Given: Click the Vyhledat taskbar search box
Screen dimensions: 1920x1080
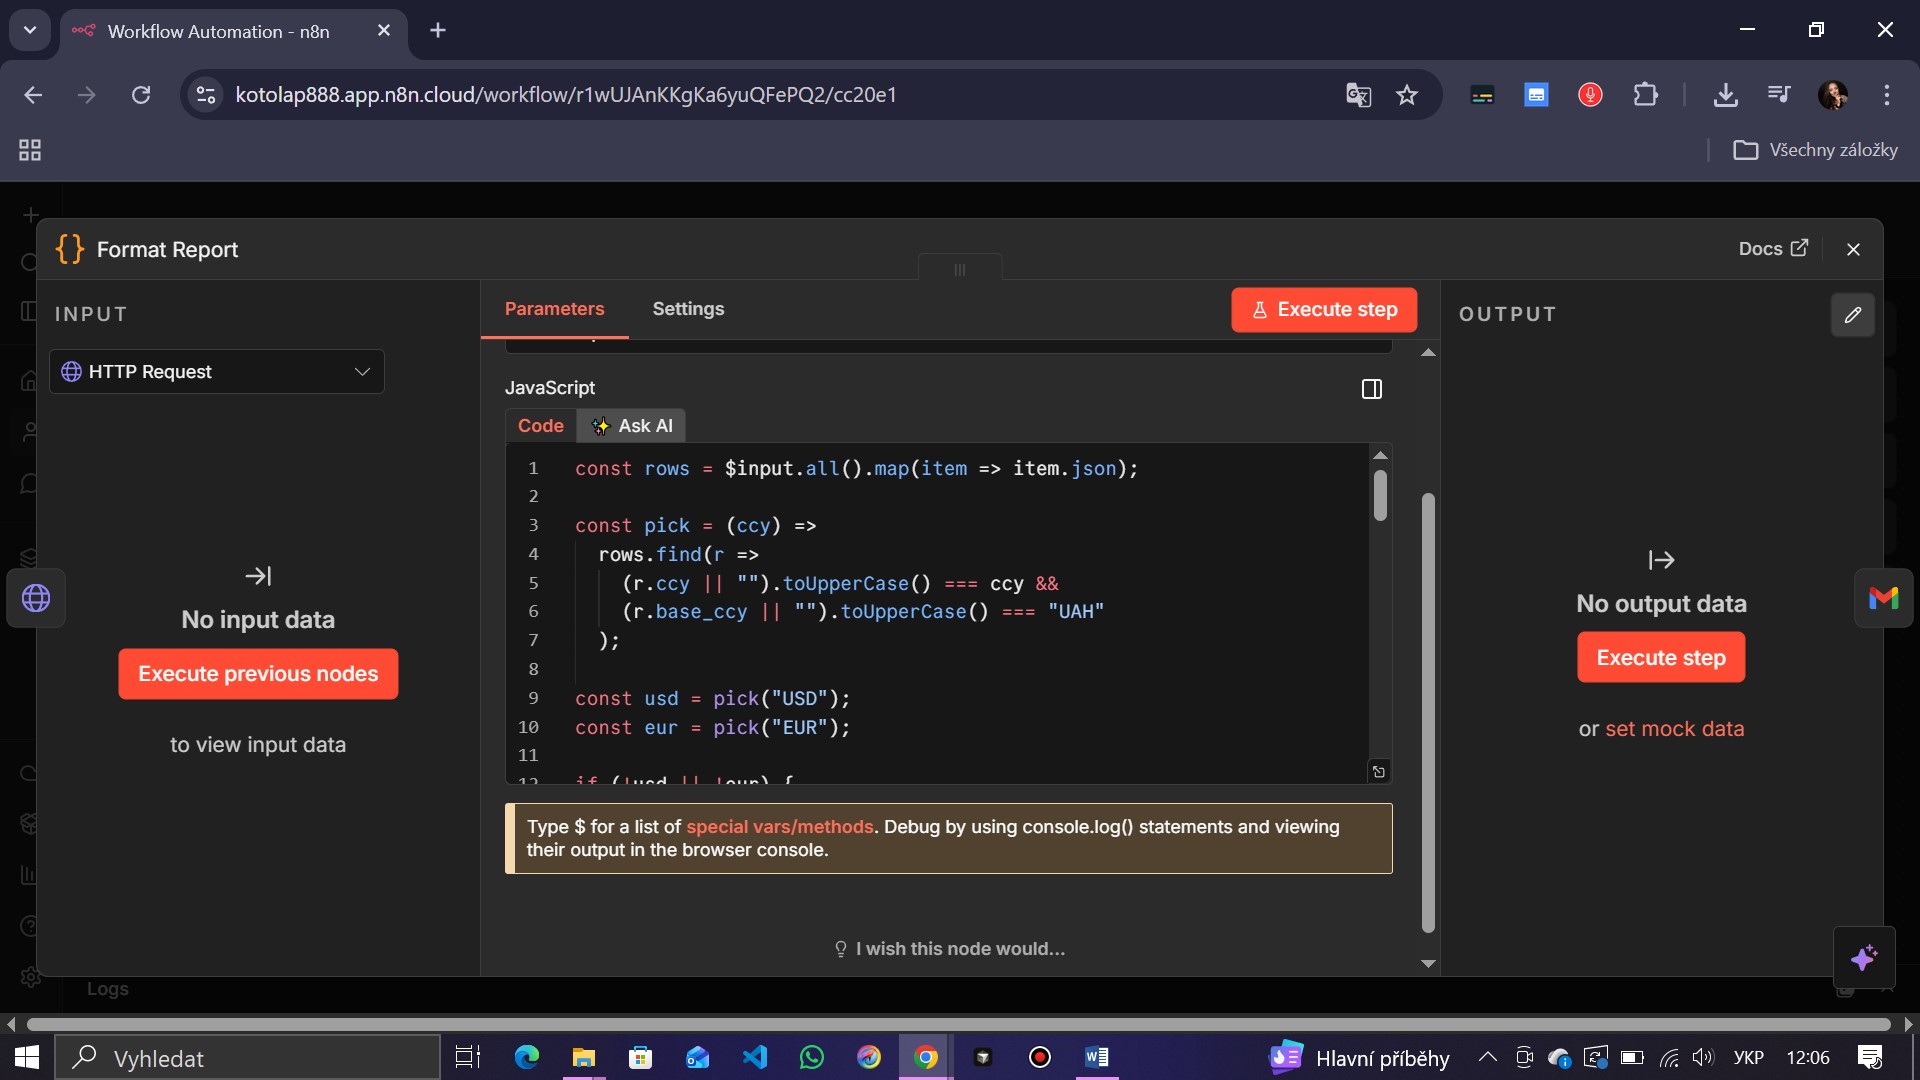Looking at the screenshot, I should click(248, 1058).
